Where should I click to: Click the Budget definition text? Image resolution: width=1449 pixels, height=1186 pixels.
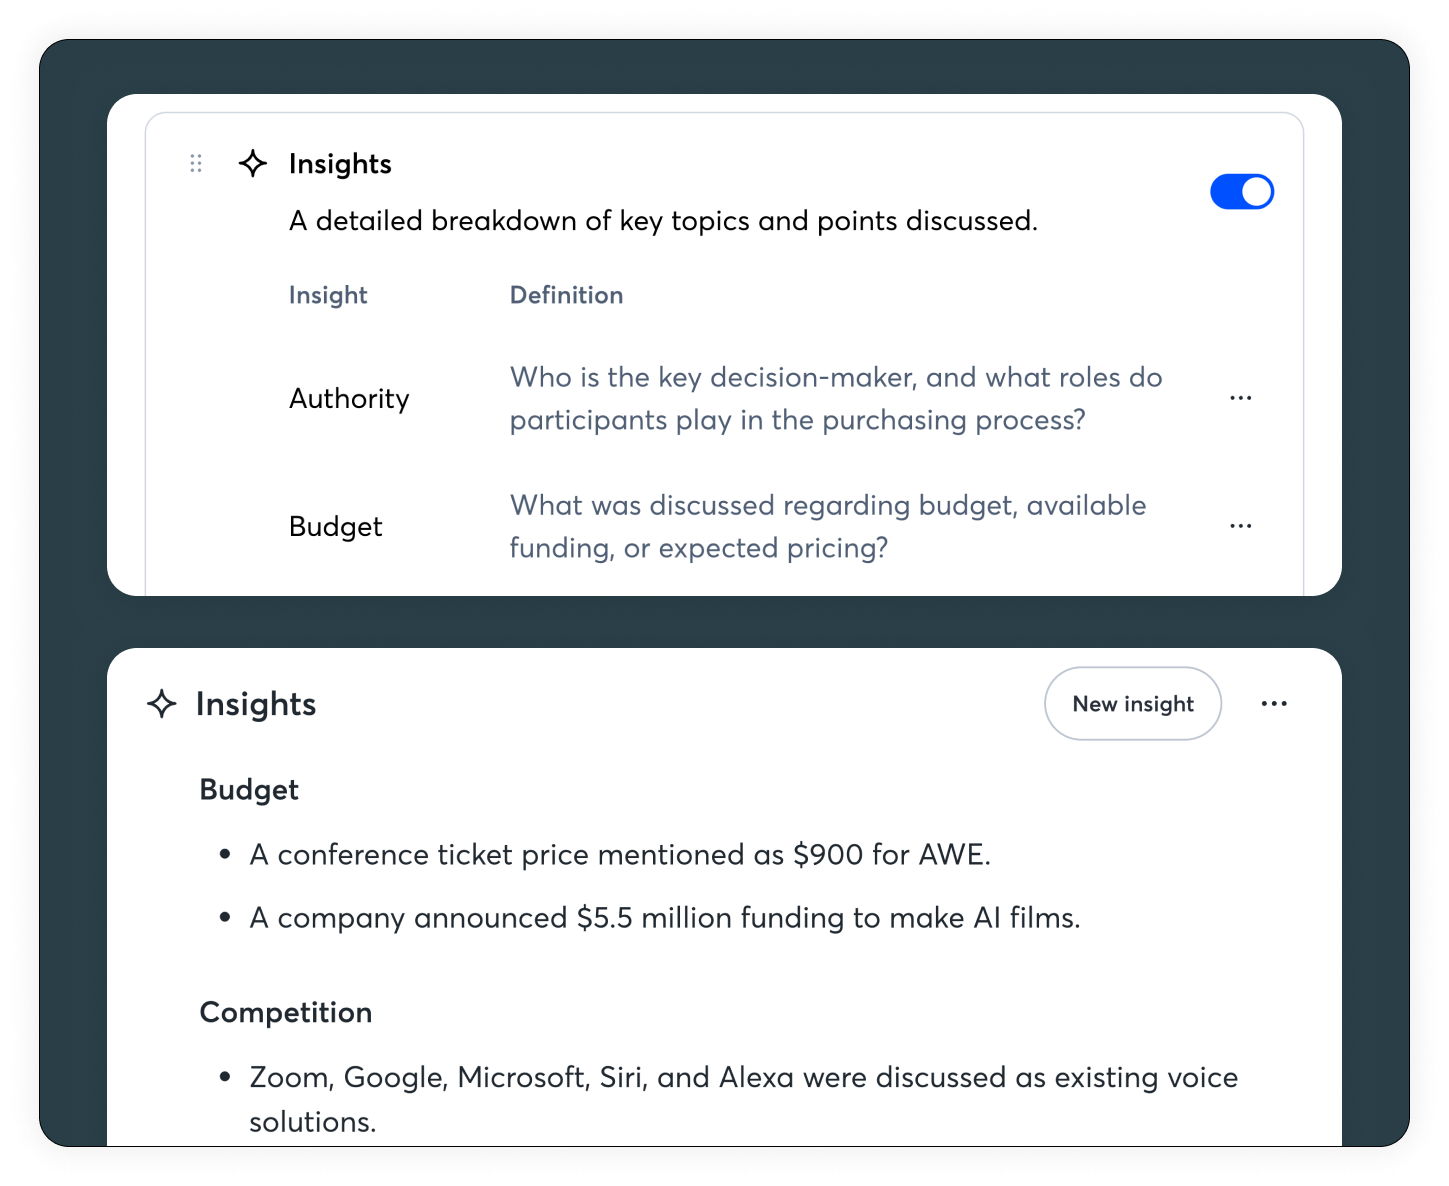[827, 526]
